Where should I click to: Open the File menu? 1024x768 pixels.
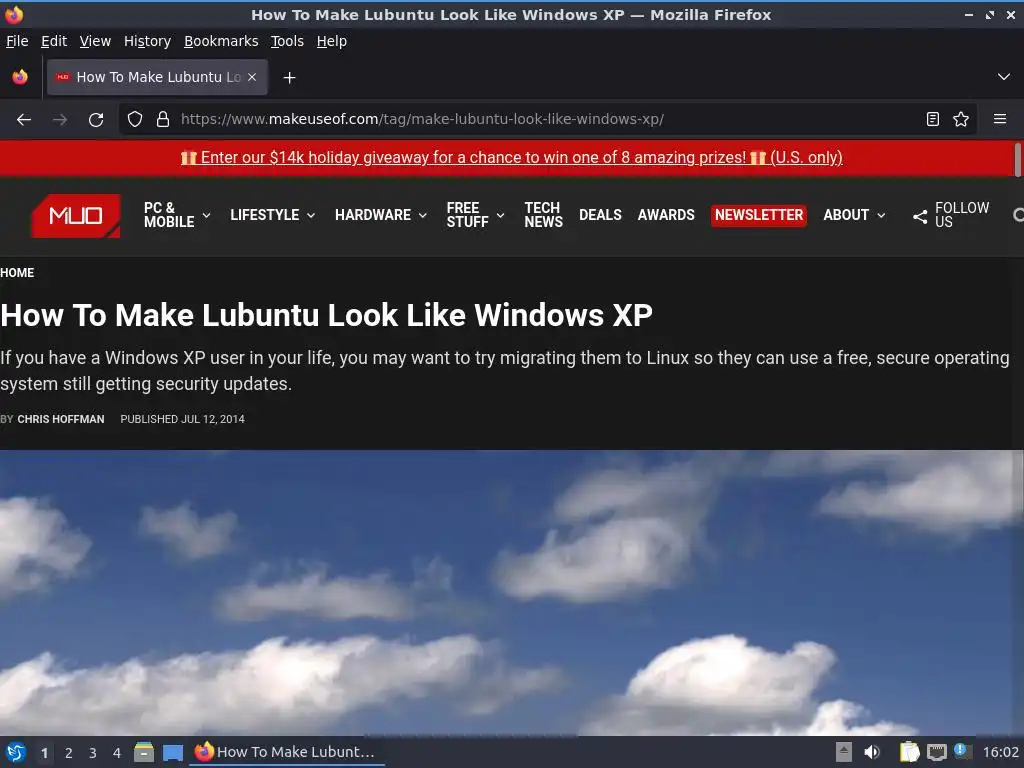click(x=17, y=41)
